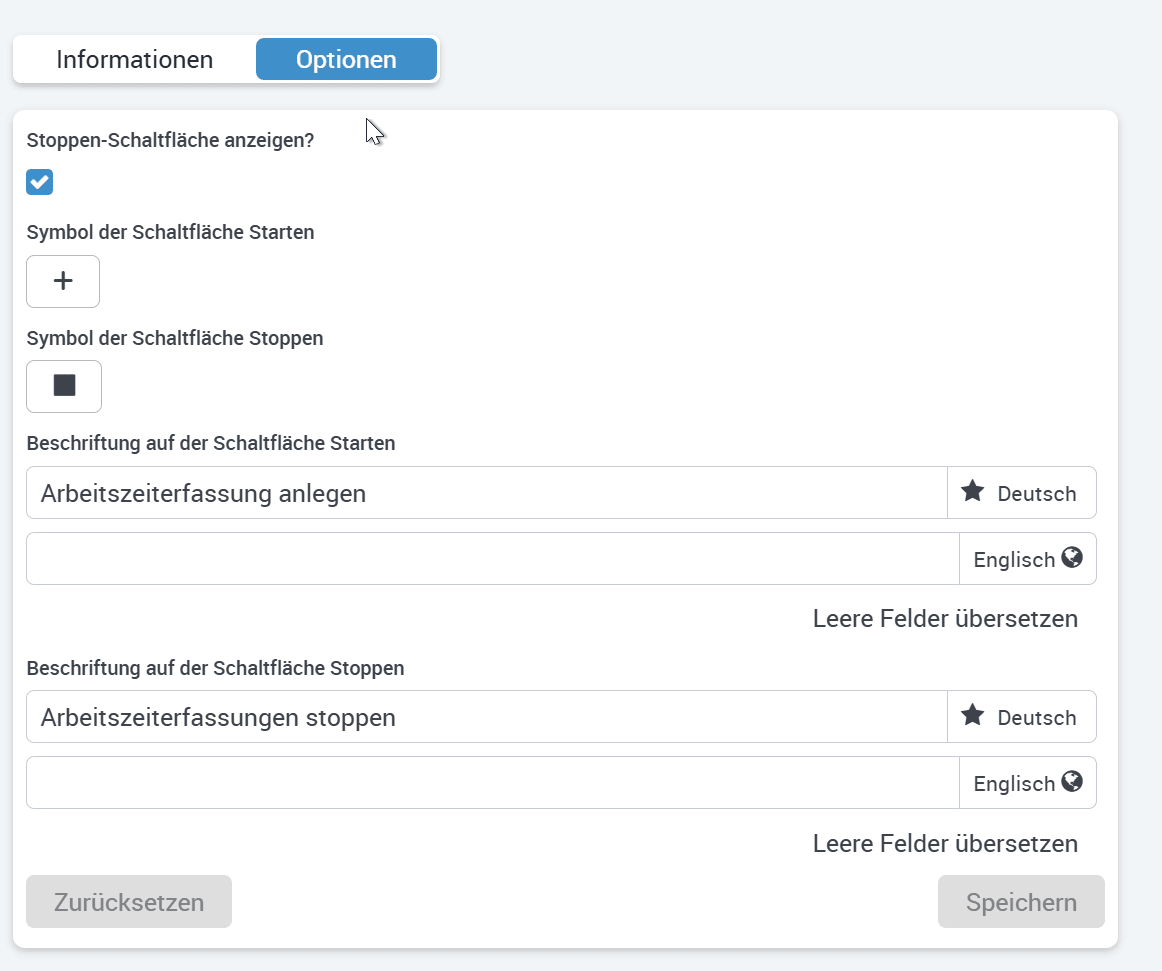Click the globe icon in the start label's Englisch row
The image size is (1162, 971).
click(x=1072, y=558)
